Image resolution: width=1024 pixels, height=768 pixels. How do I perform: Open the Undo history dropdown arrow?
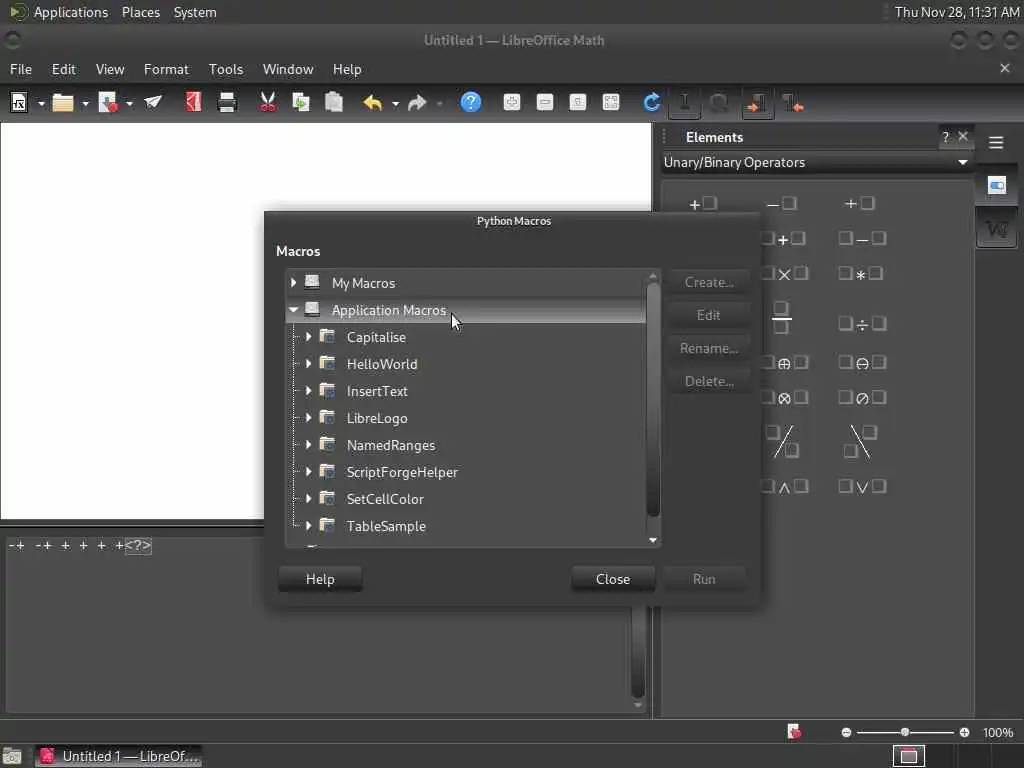[x=395, y=103]
